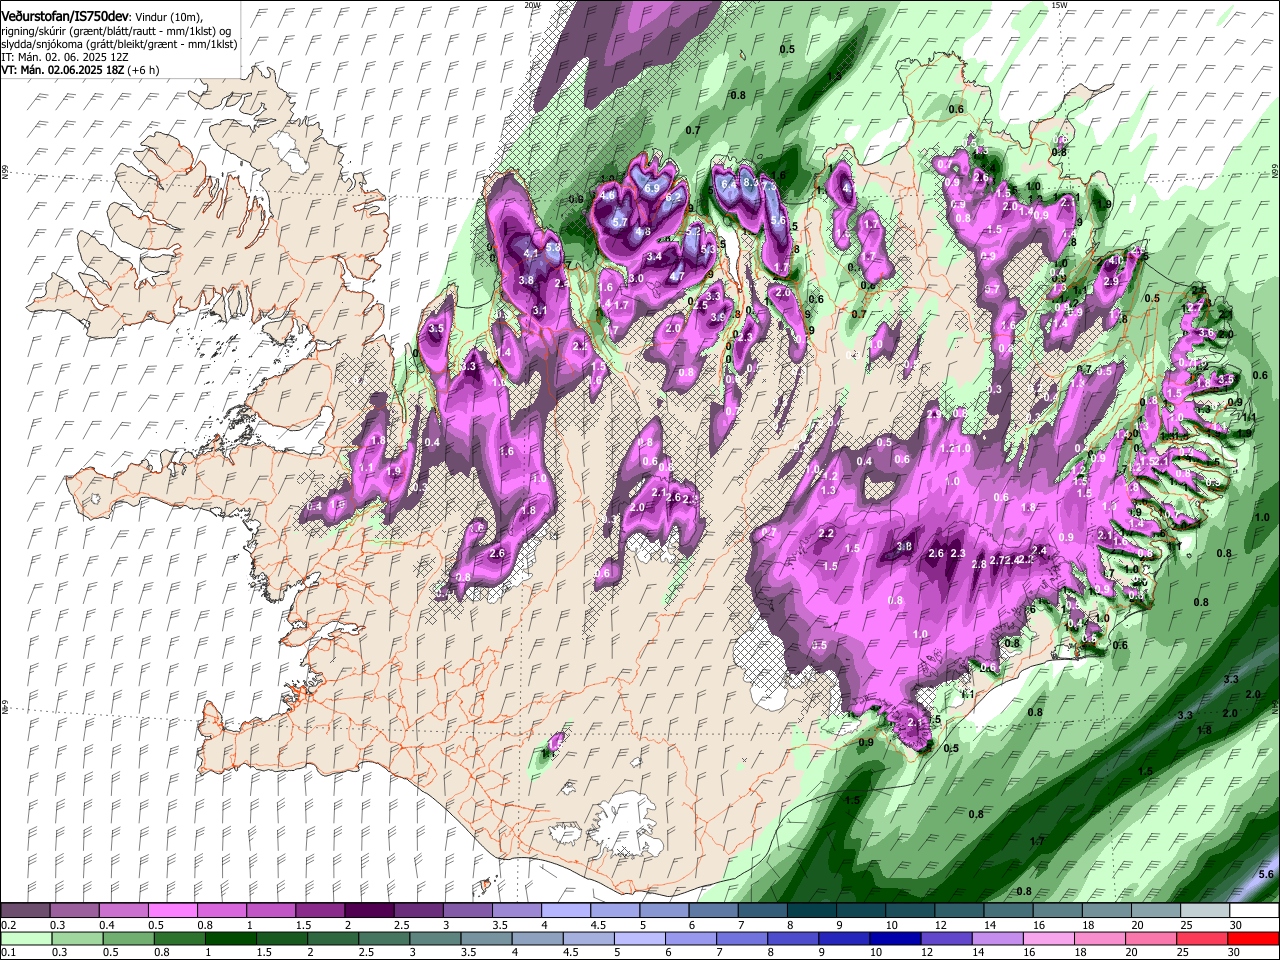The width and height of the screenshot is (1280, 960).
Task: Click the 'slydda/snjókoma' legend description text
Action: point(41,44)
